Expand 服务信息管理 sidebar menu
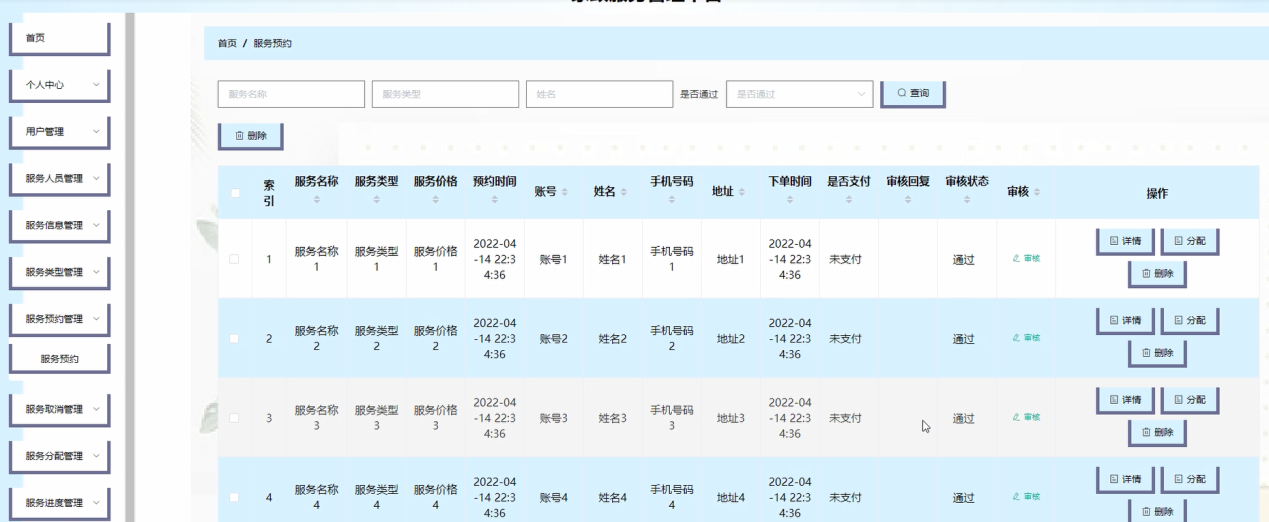This screenshot has height=522, width=1269. (x=58, y=225)
